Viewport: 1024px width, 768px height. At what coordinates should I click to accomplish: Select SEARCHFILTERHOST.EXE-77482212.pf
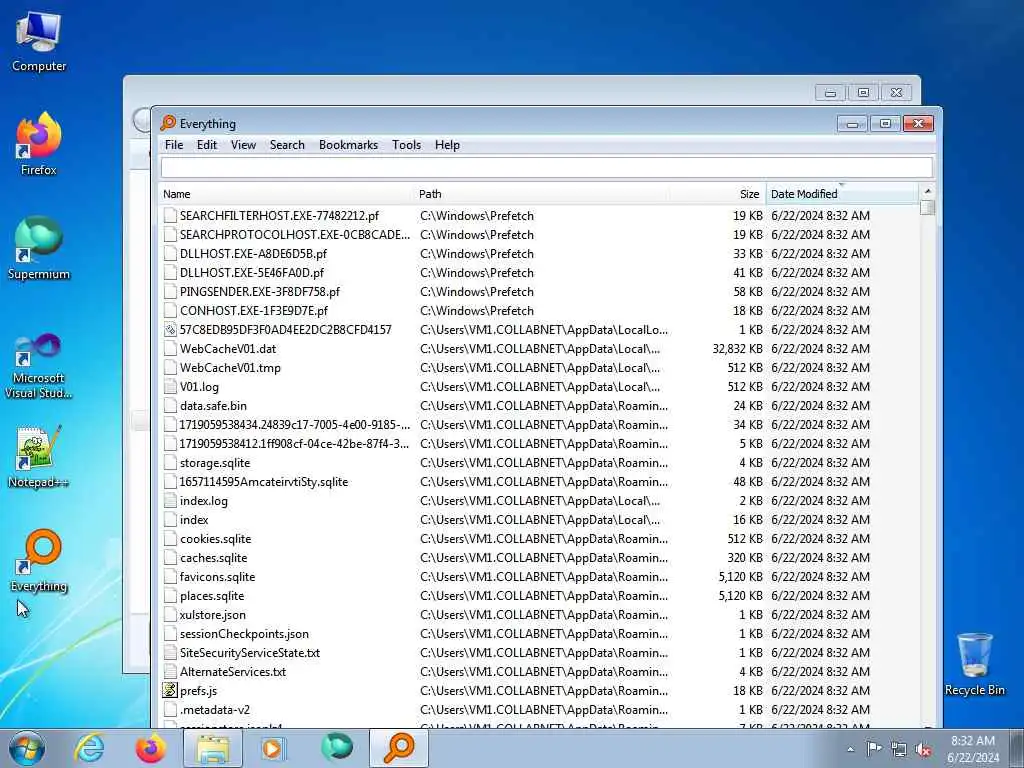click(280, 216)
